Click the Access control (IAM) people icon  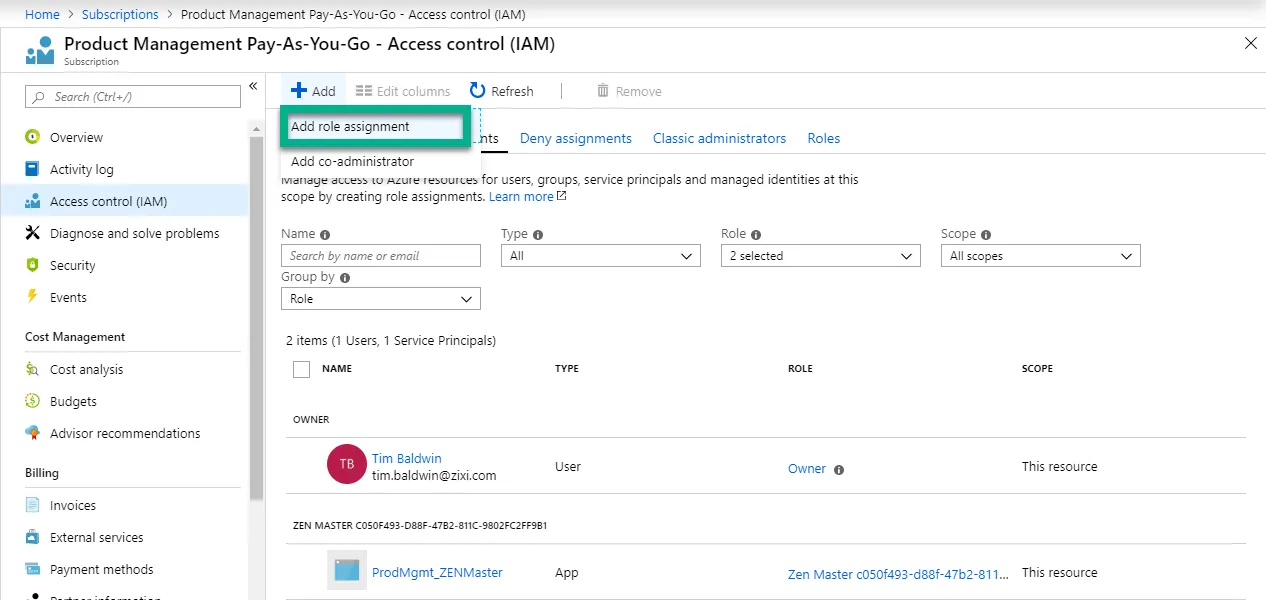33,201
